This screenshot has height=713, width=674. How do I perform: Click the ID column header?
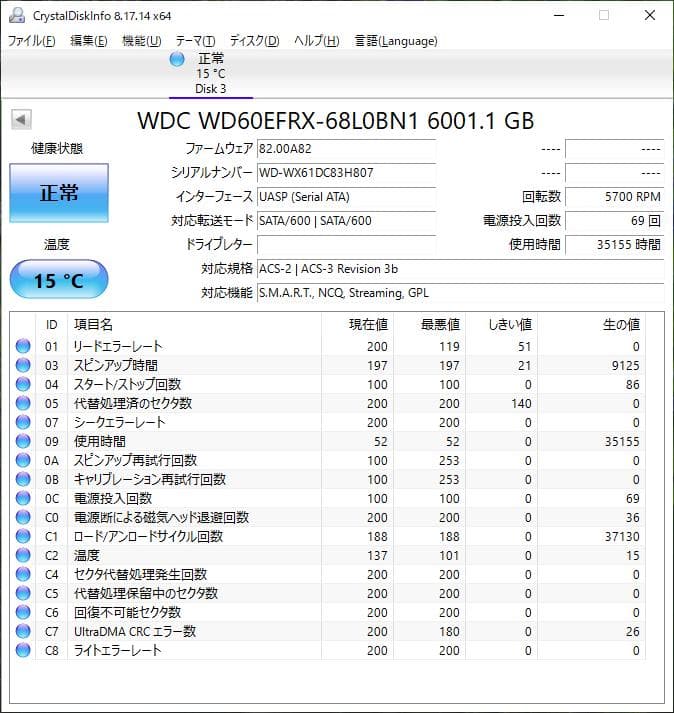pyautogui.click(x=51, y=325)
